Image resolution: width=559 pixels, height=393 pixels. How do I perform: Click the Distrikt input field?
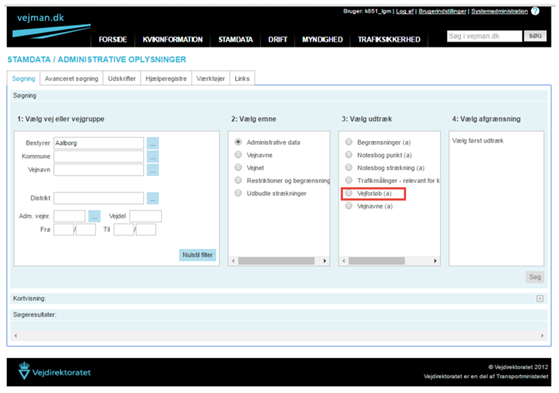click(98, 198)
